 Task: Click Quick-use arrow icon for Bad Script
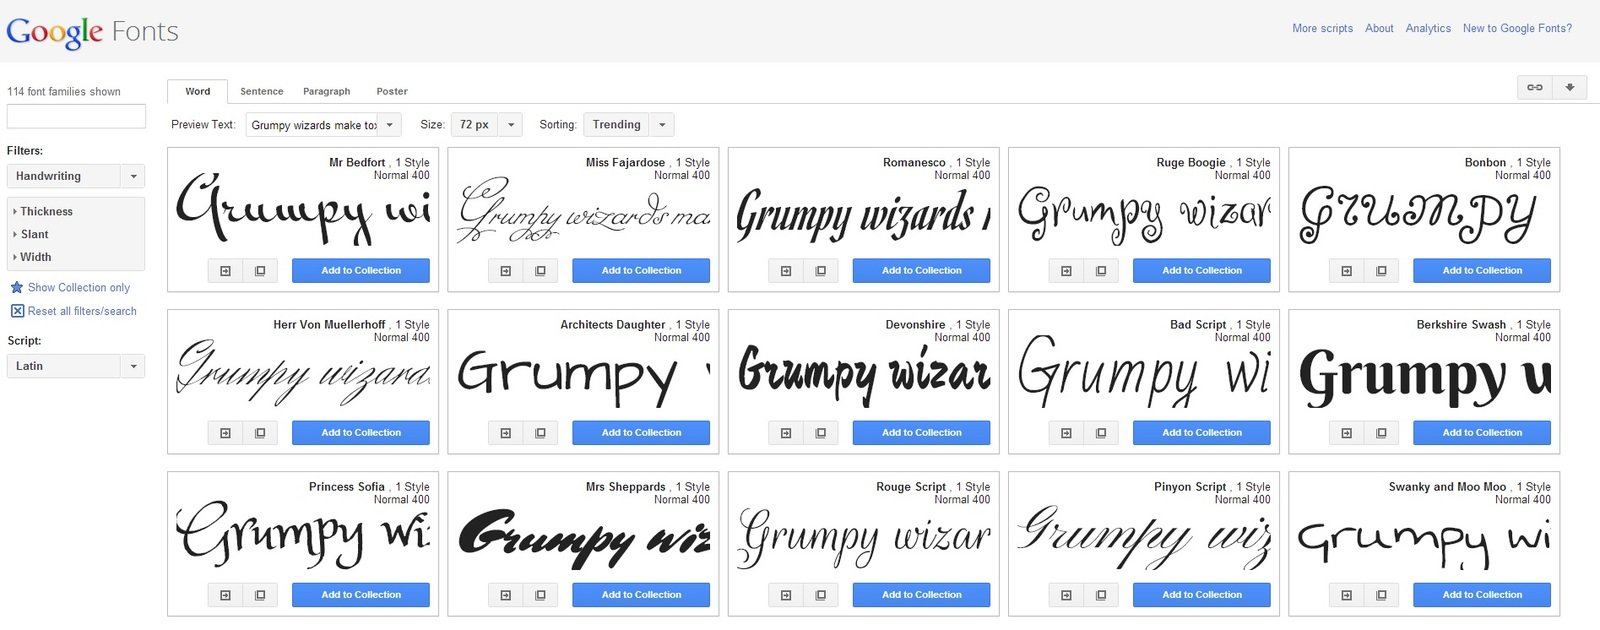coord(1066,433)
